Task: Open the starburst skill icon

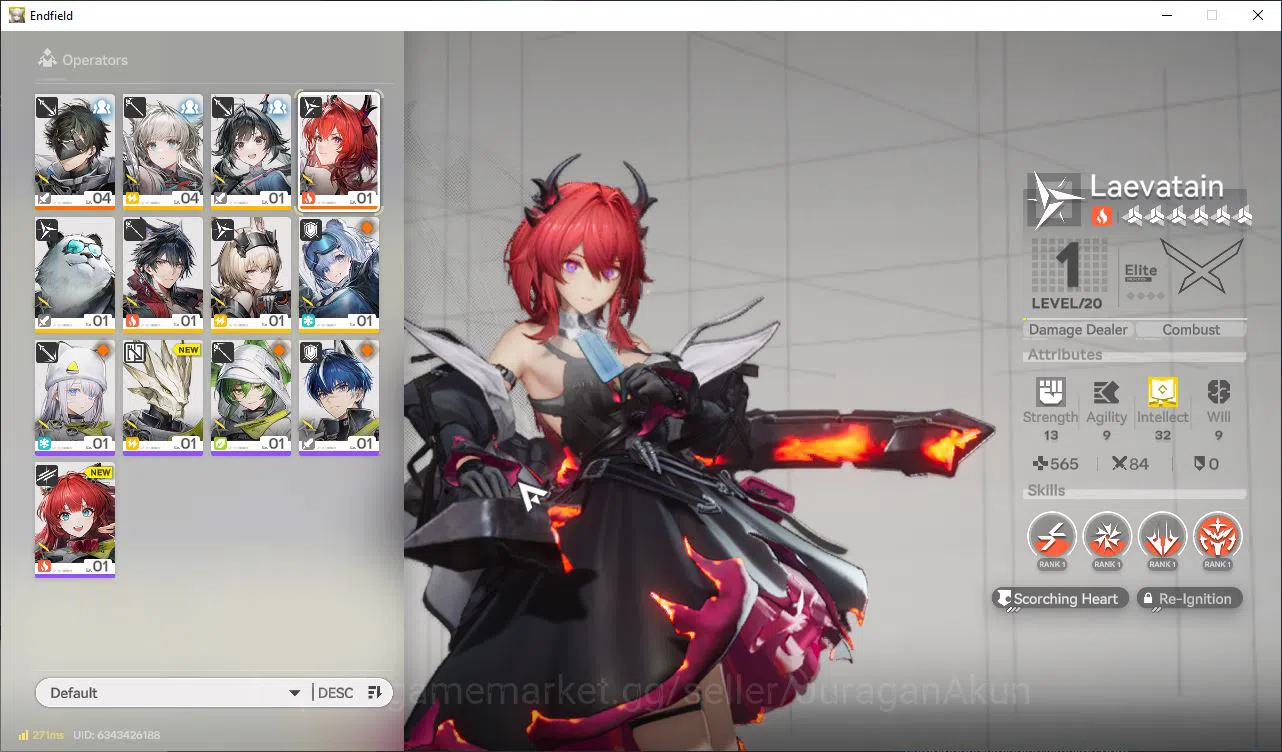Action: 1107,537
